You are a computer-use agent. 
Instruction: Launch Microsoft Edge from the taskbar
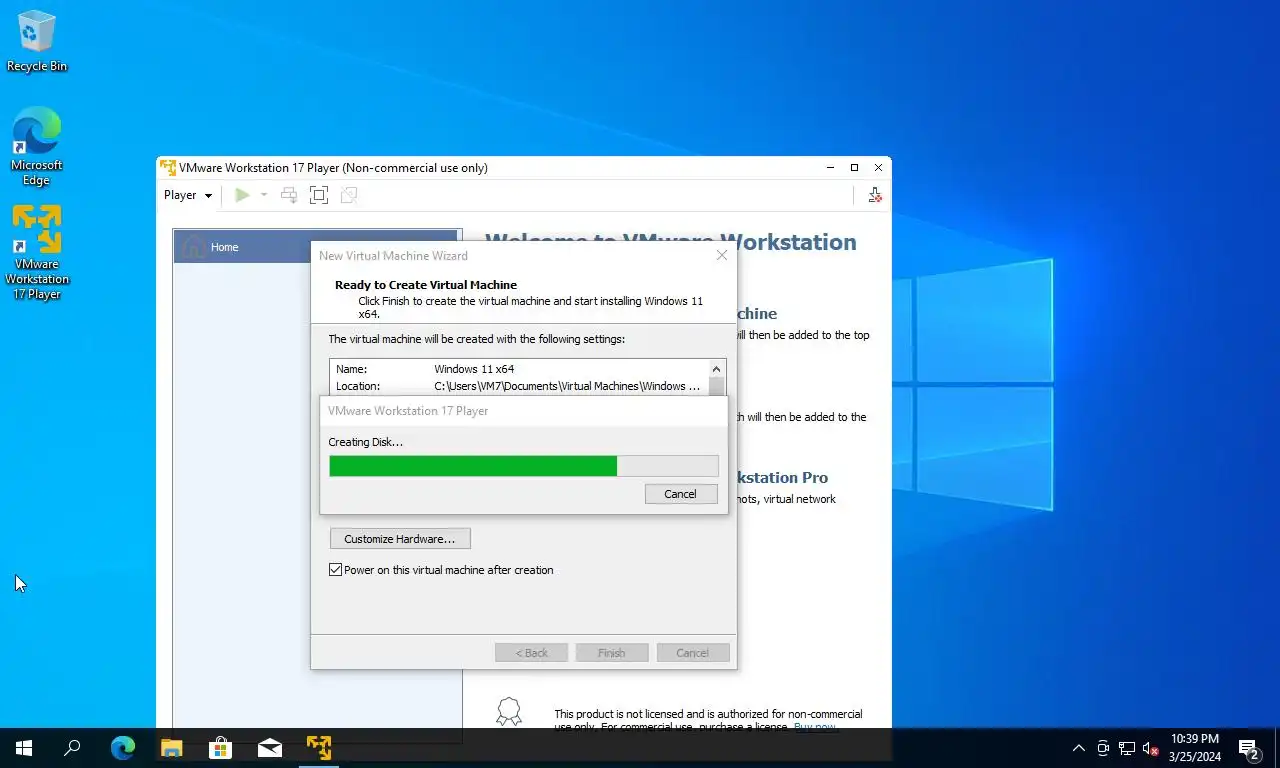click(x=122, y=747)
